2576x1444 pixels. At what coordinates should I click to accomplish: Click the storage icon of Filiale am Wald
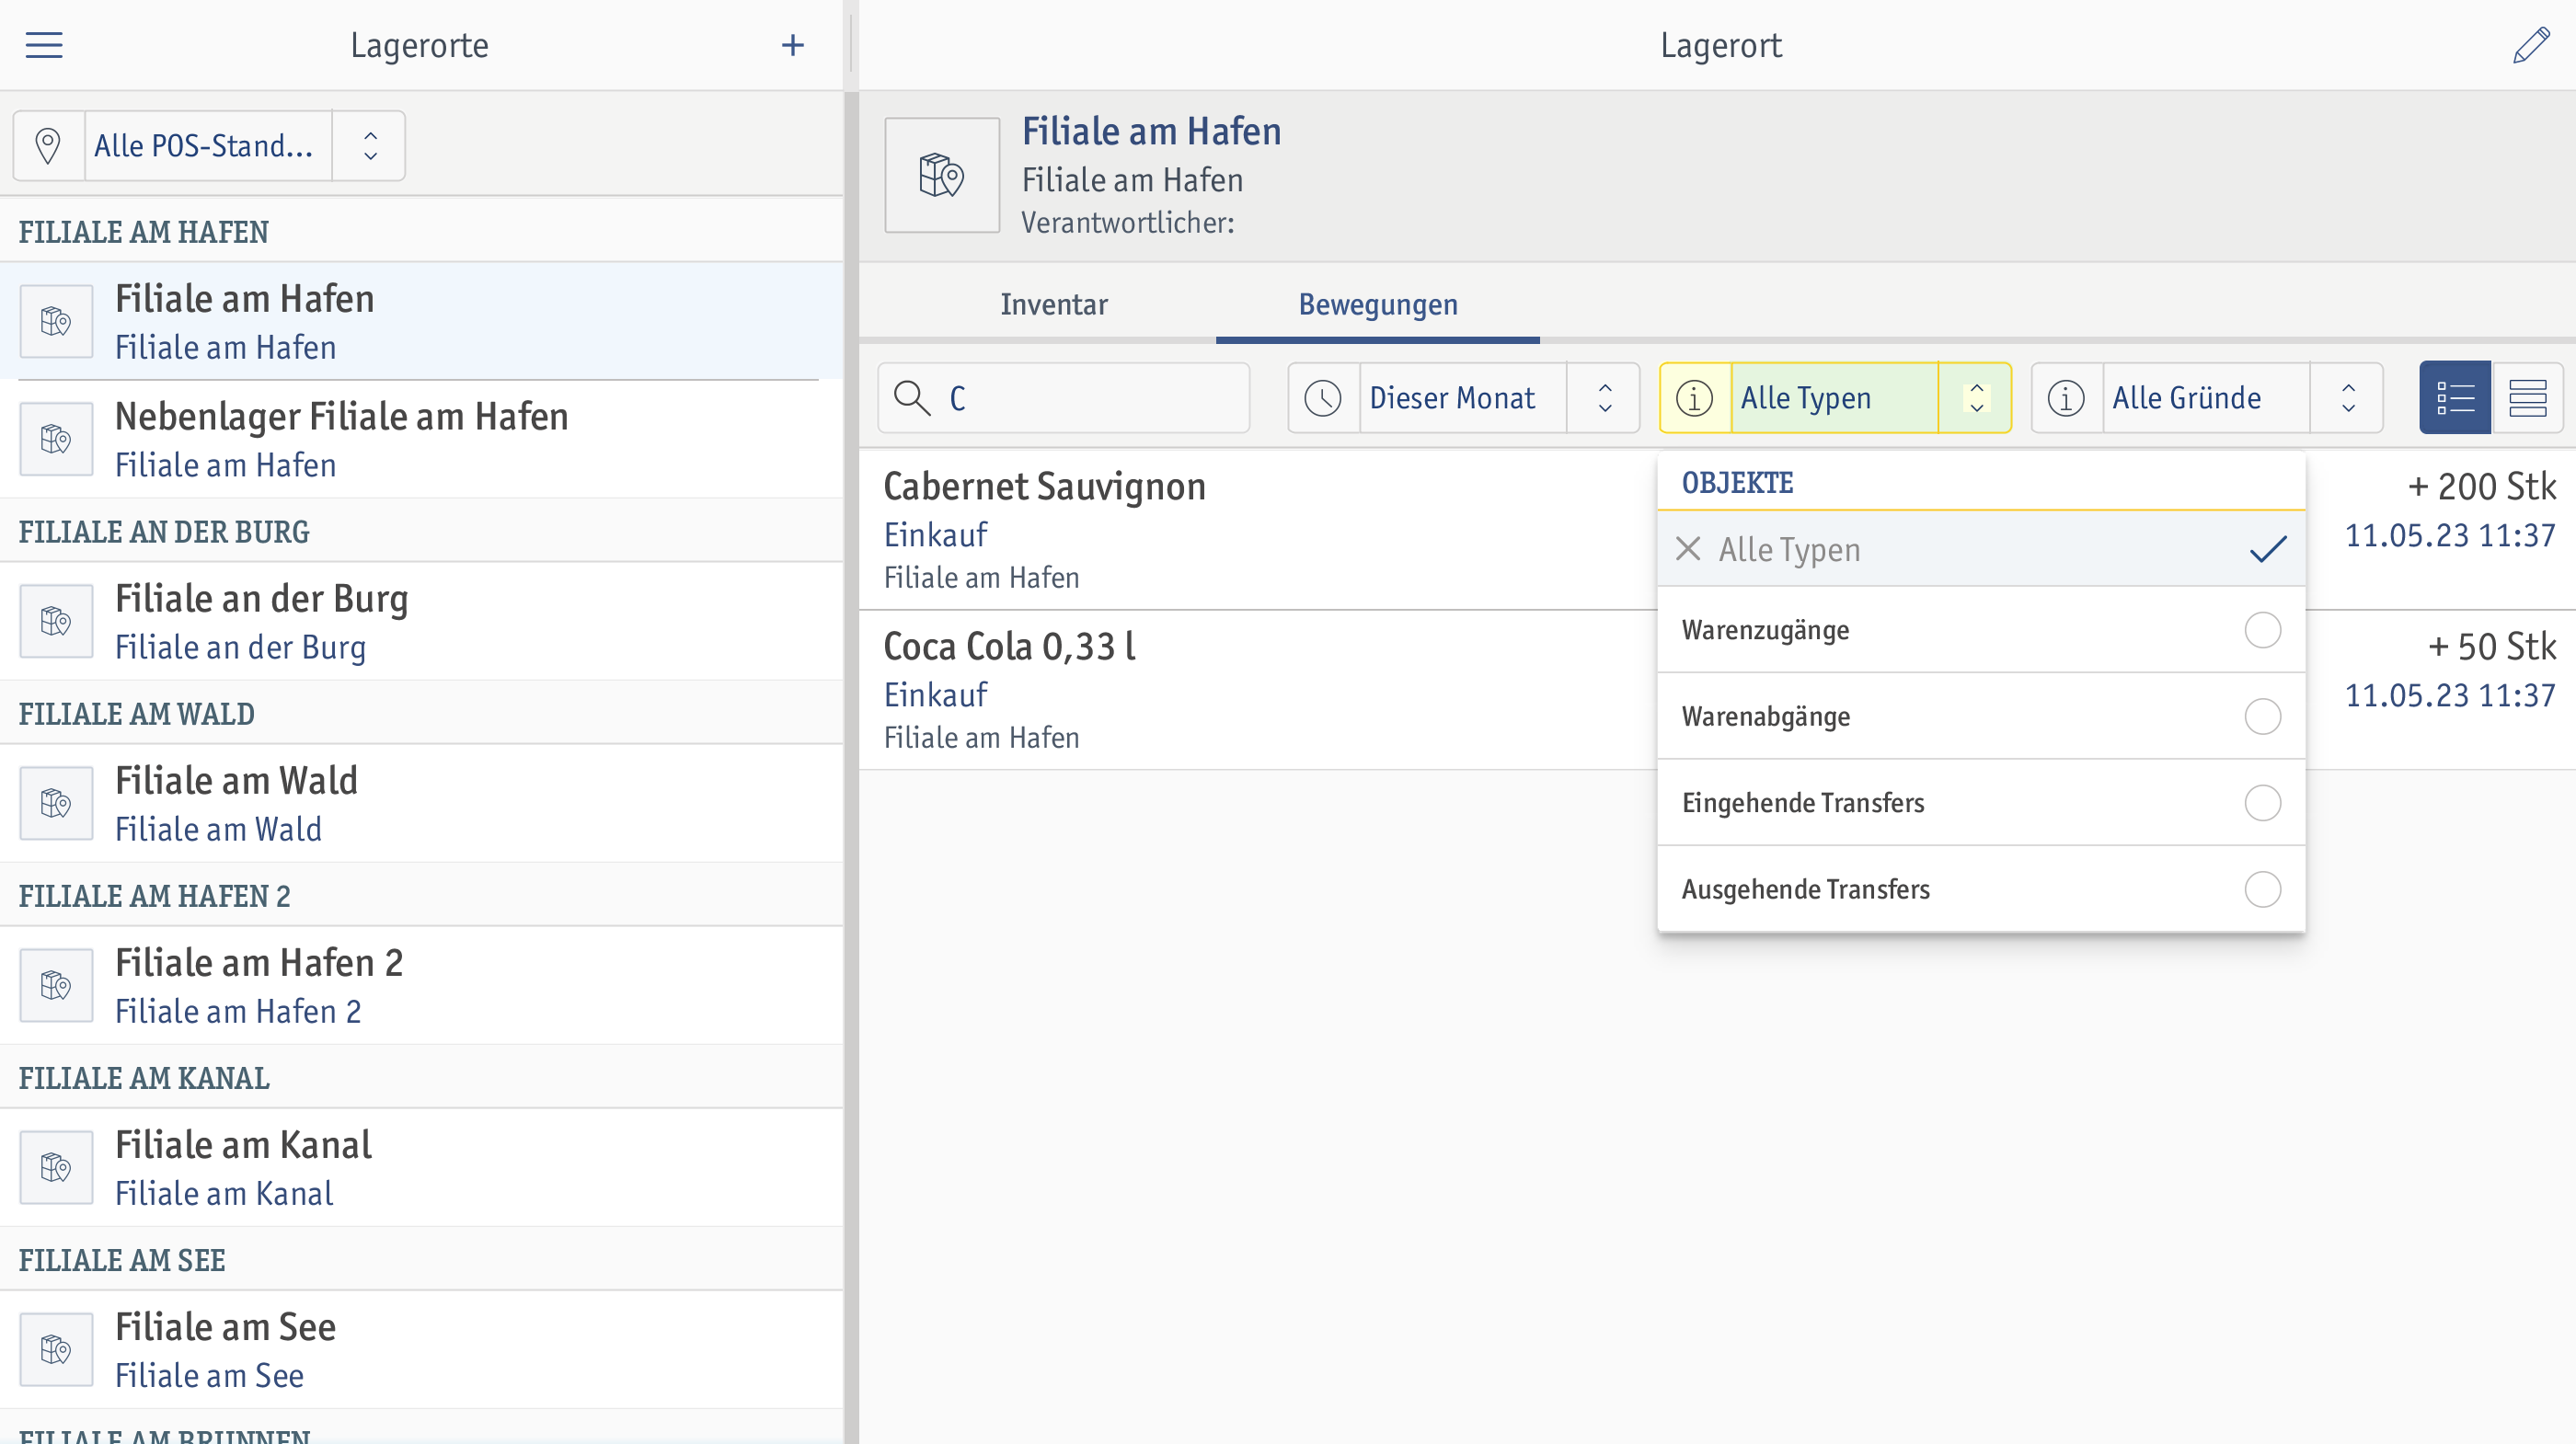pos(57,803)
